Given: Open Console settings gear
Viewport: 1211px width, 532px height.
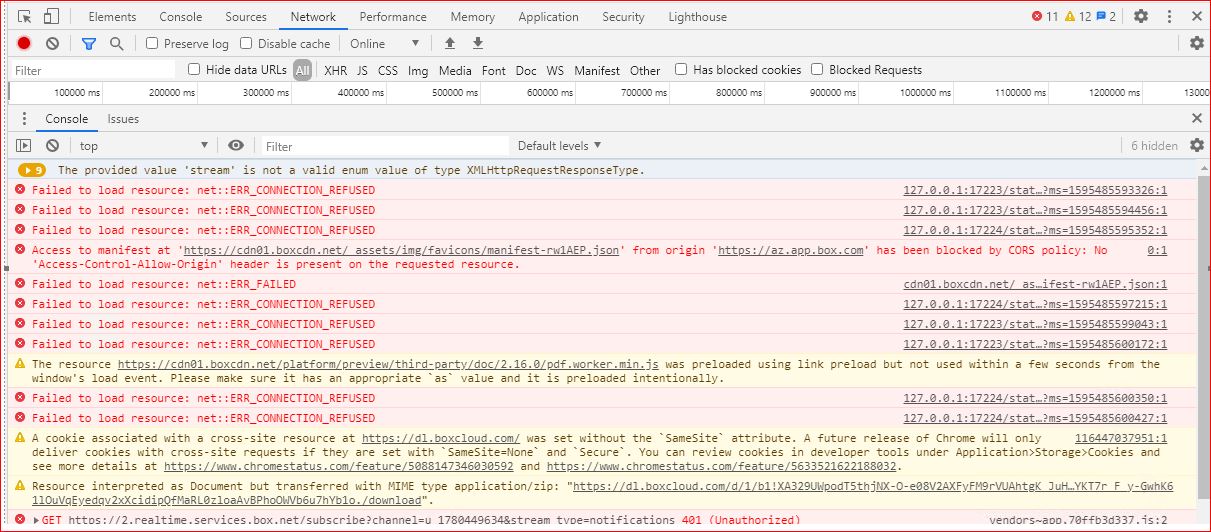Looking at the screenshot, I should 1197,145.
